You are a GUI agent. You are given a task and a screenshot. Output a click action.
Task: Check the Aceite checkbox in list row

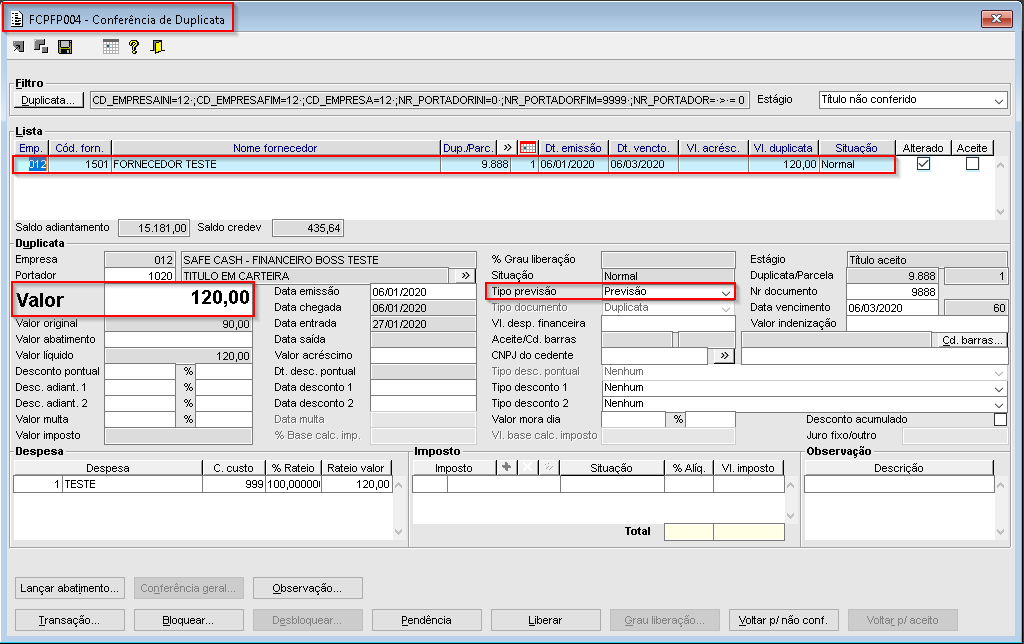pos(972,164)
